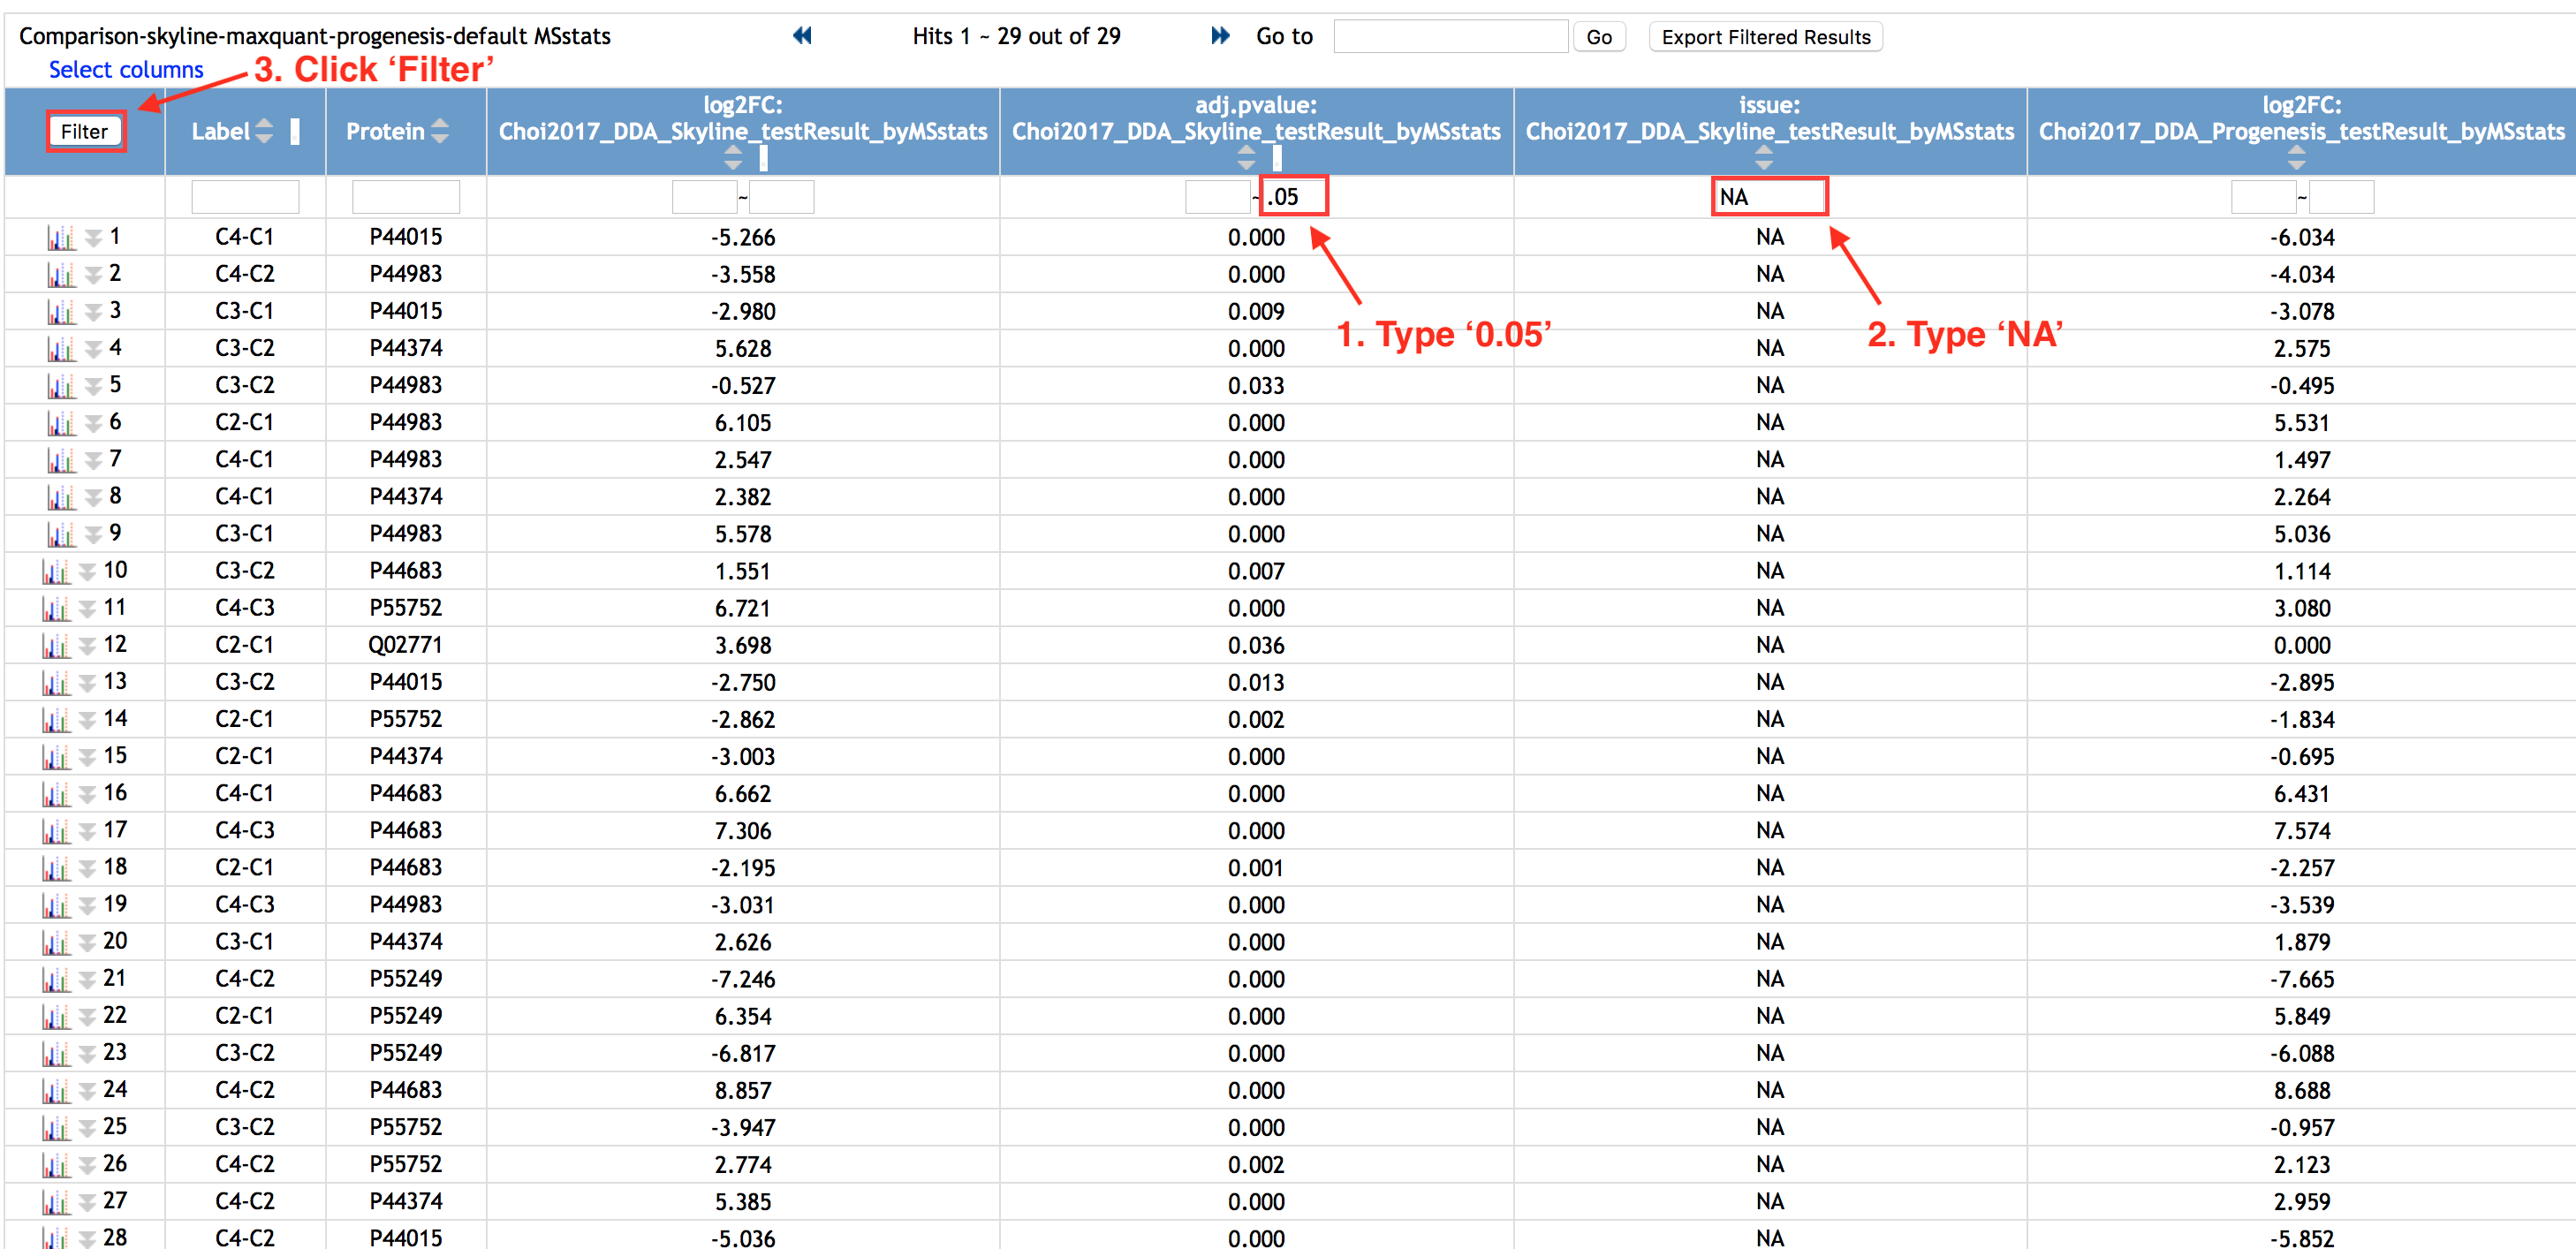Go to previous page with double-left arrow

[x=802, y=36]
